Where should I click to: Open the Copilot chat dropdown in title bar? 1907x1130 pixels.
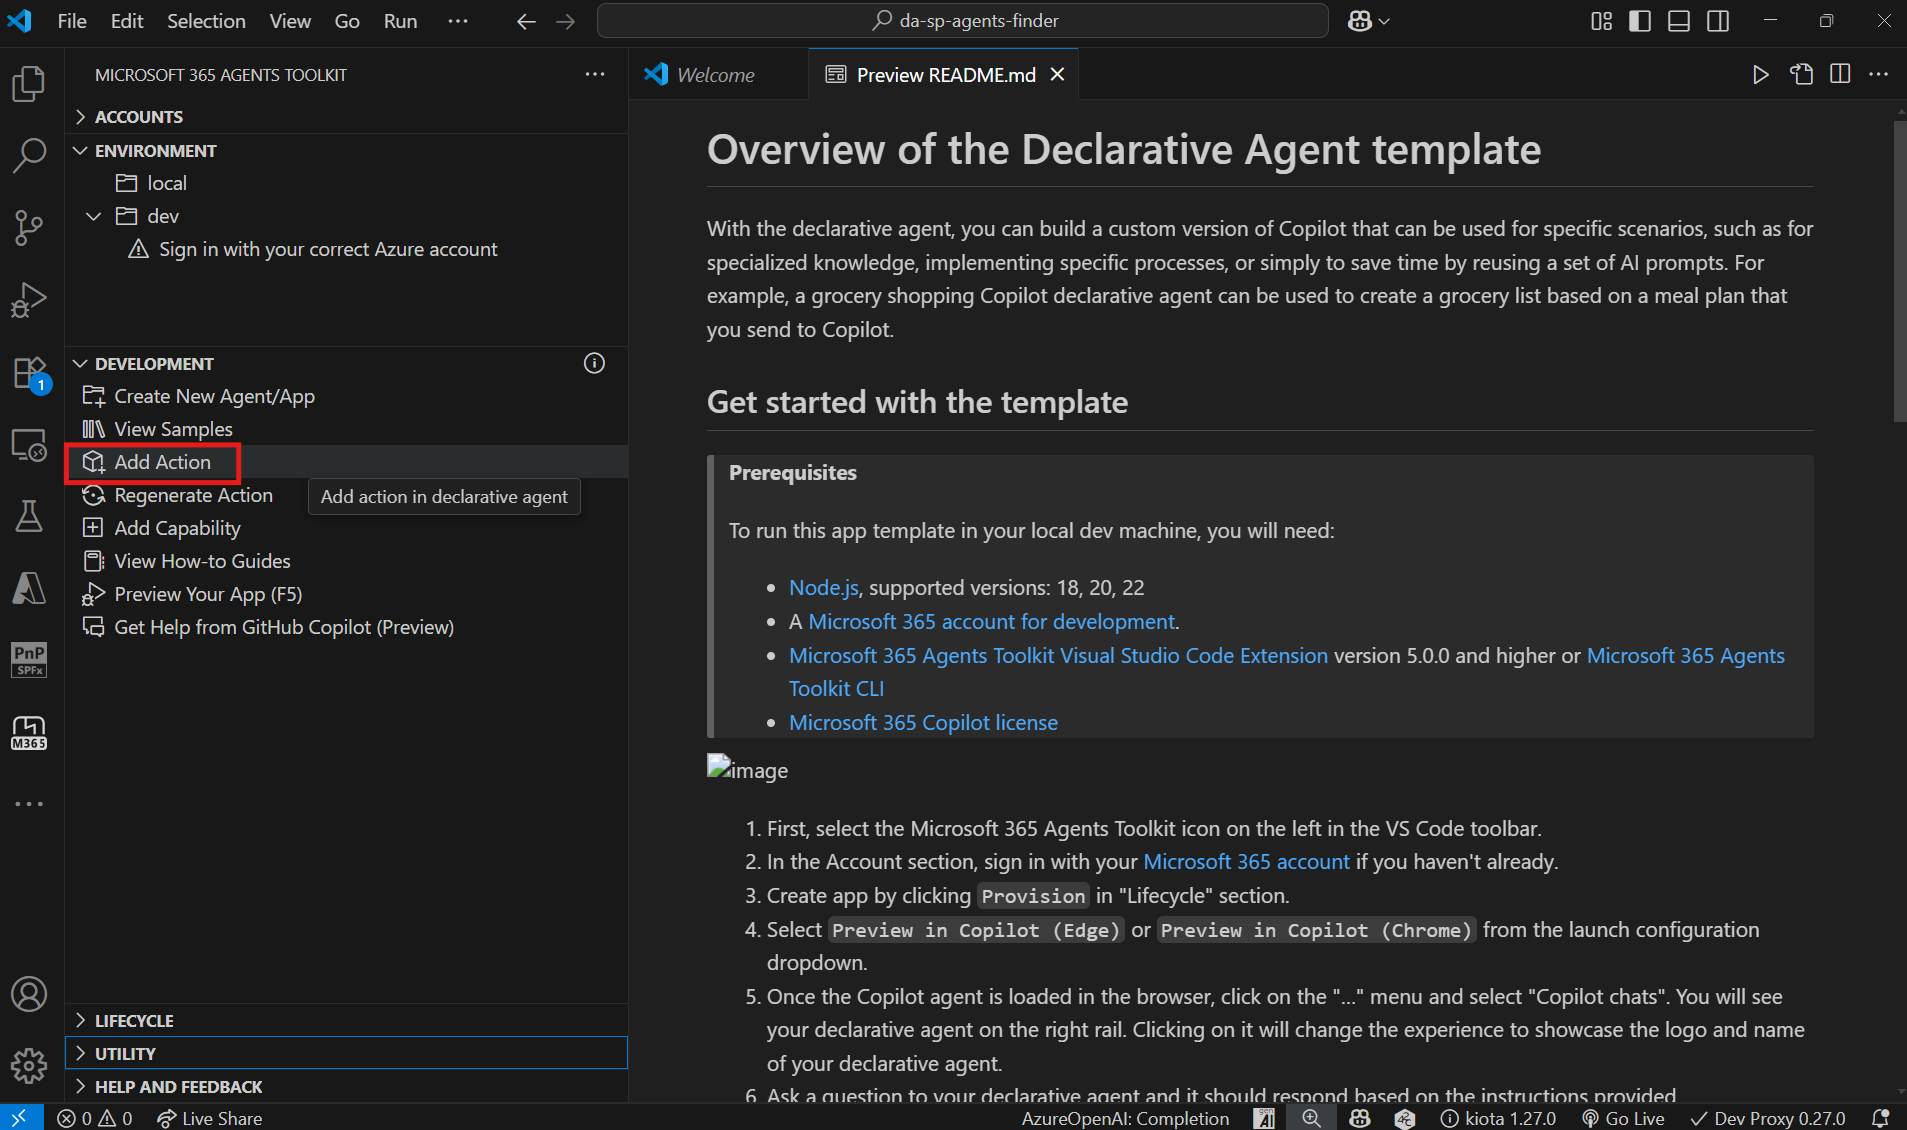[1384, 21]
